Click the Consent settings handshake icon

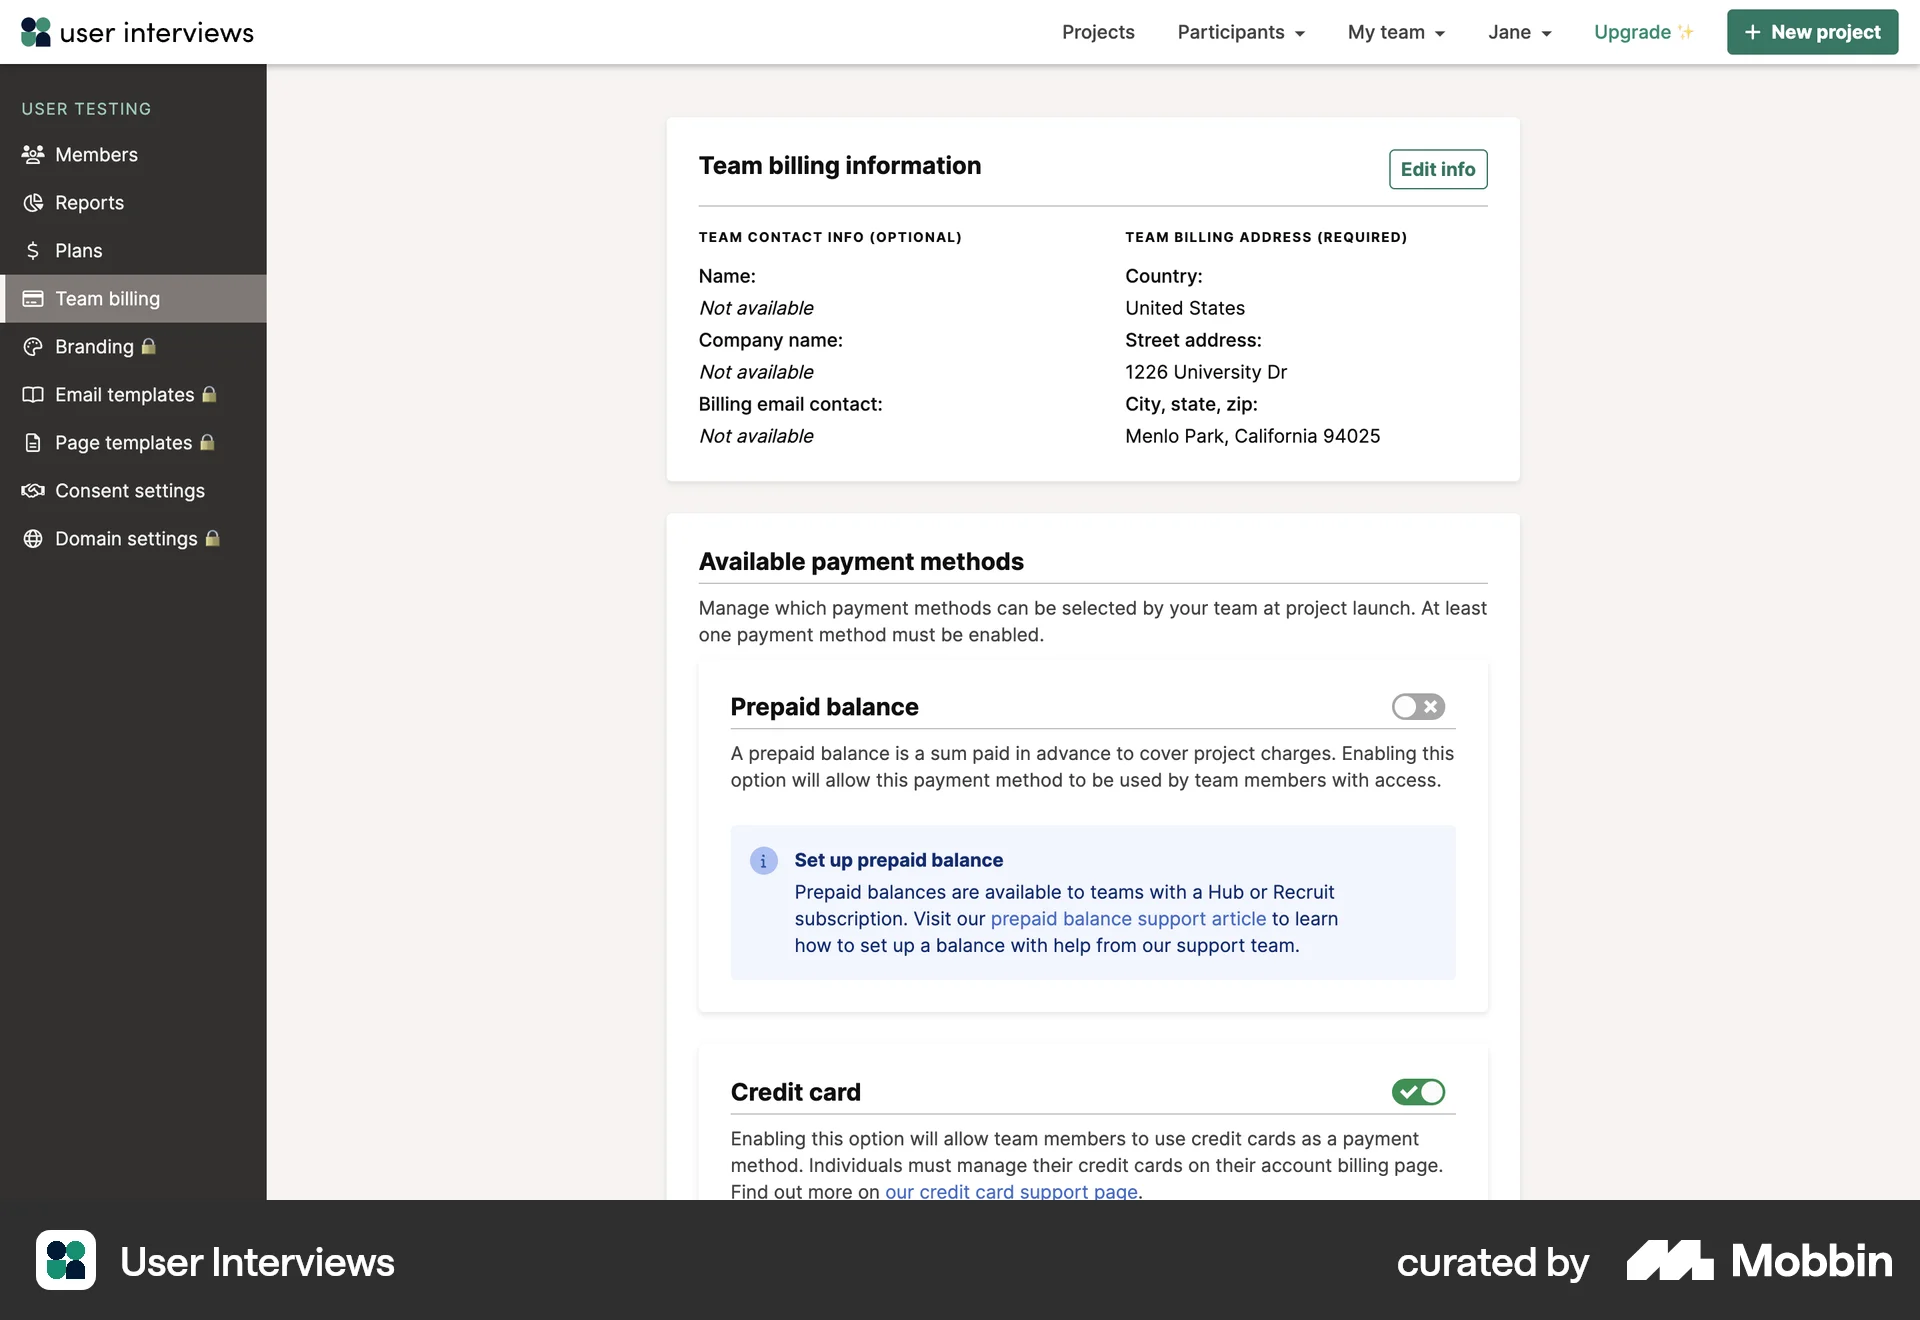pyautogui.click(x=33, y=490)
